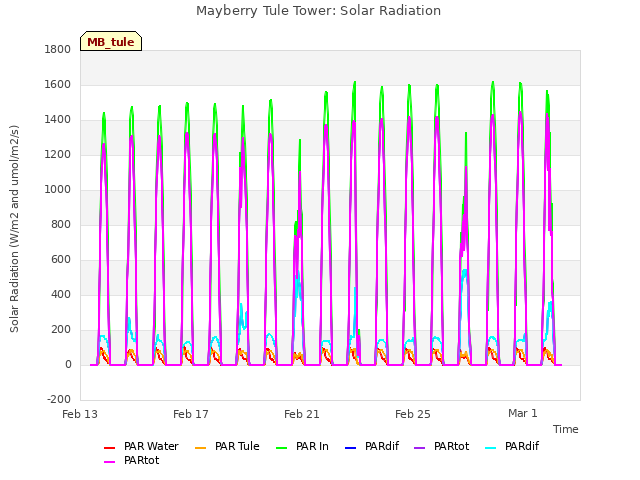Click the 1400 y-axis tick label
The image size is (640, 480).
pos(58,120)
